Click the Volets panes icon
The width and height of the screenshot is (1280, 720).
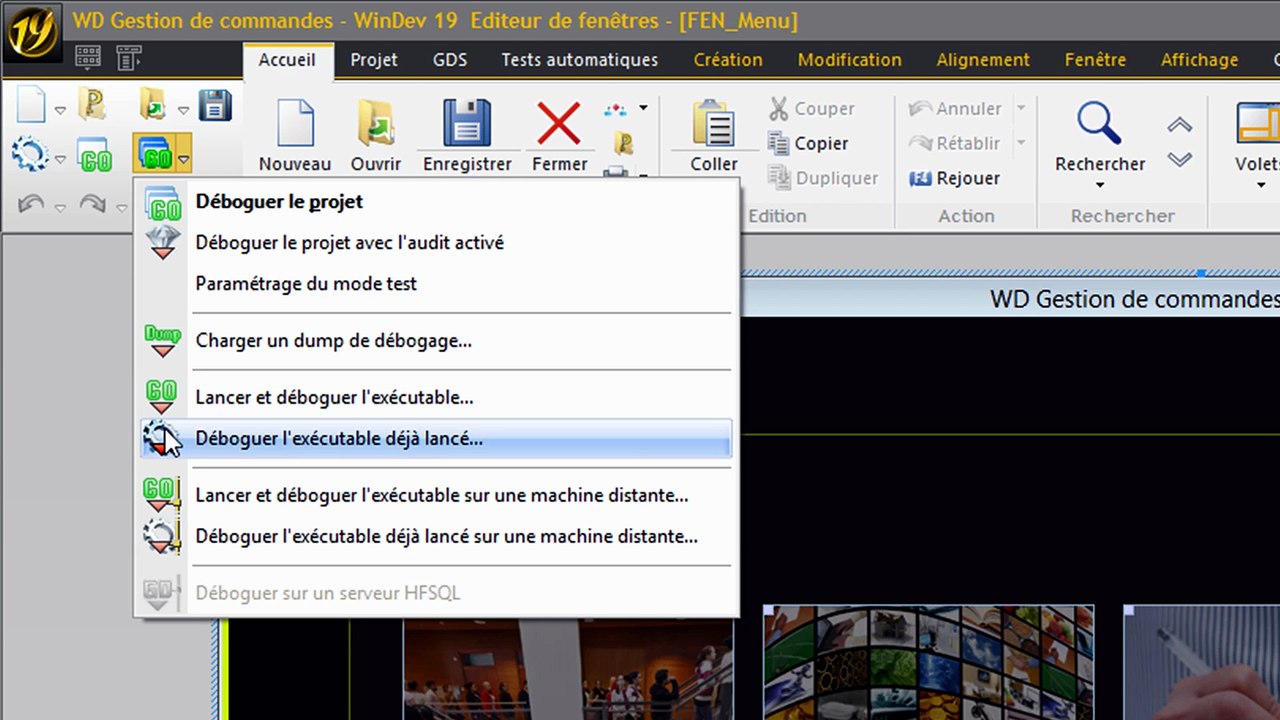tap(1260, 124)
